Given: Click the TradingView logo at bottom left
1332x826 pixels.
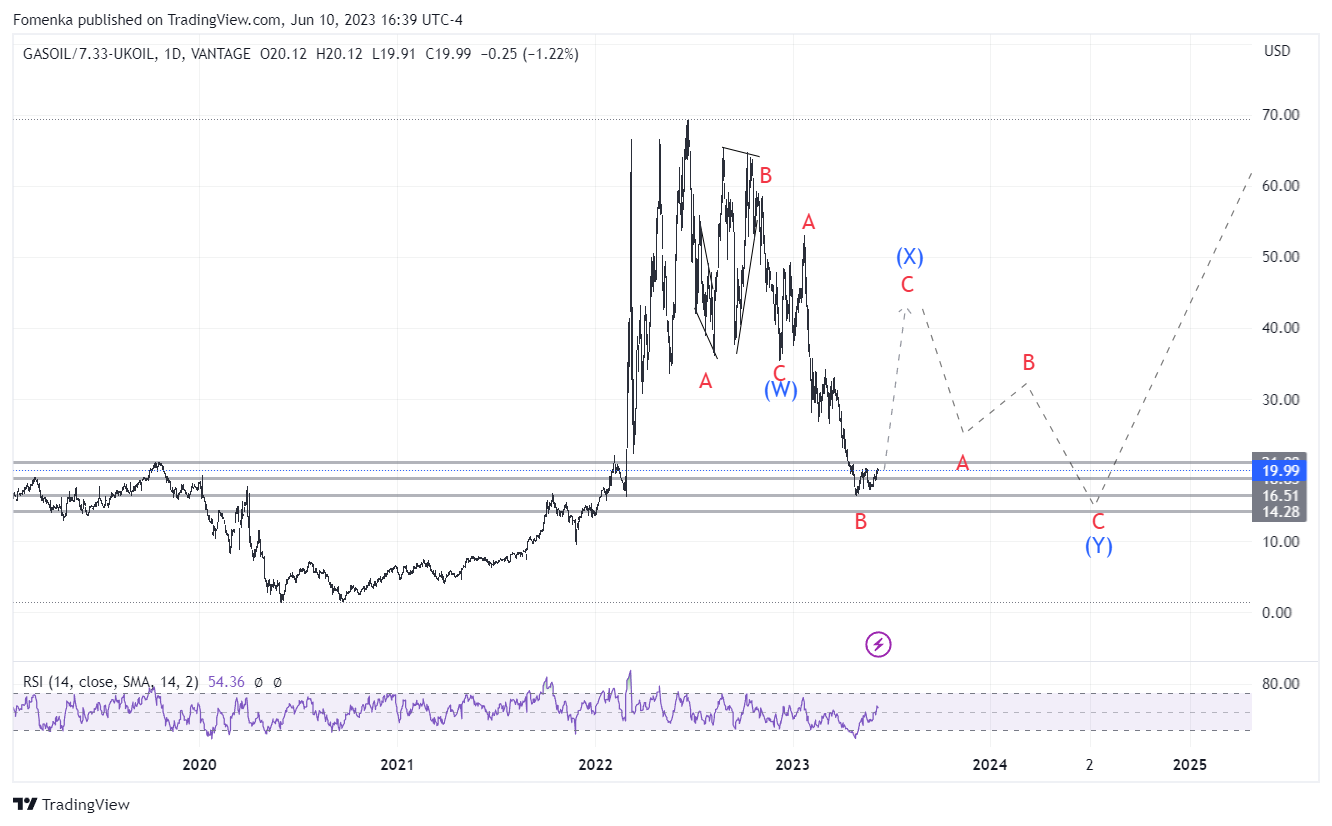Looking at the screenshot, I should click(71, 804).
